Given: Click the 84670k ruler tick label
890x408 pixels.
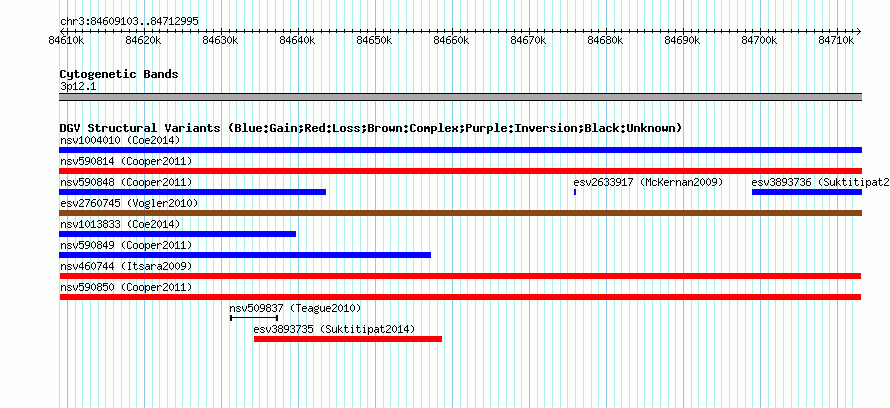Looking at the screenshot, I should [529, 41].
